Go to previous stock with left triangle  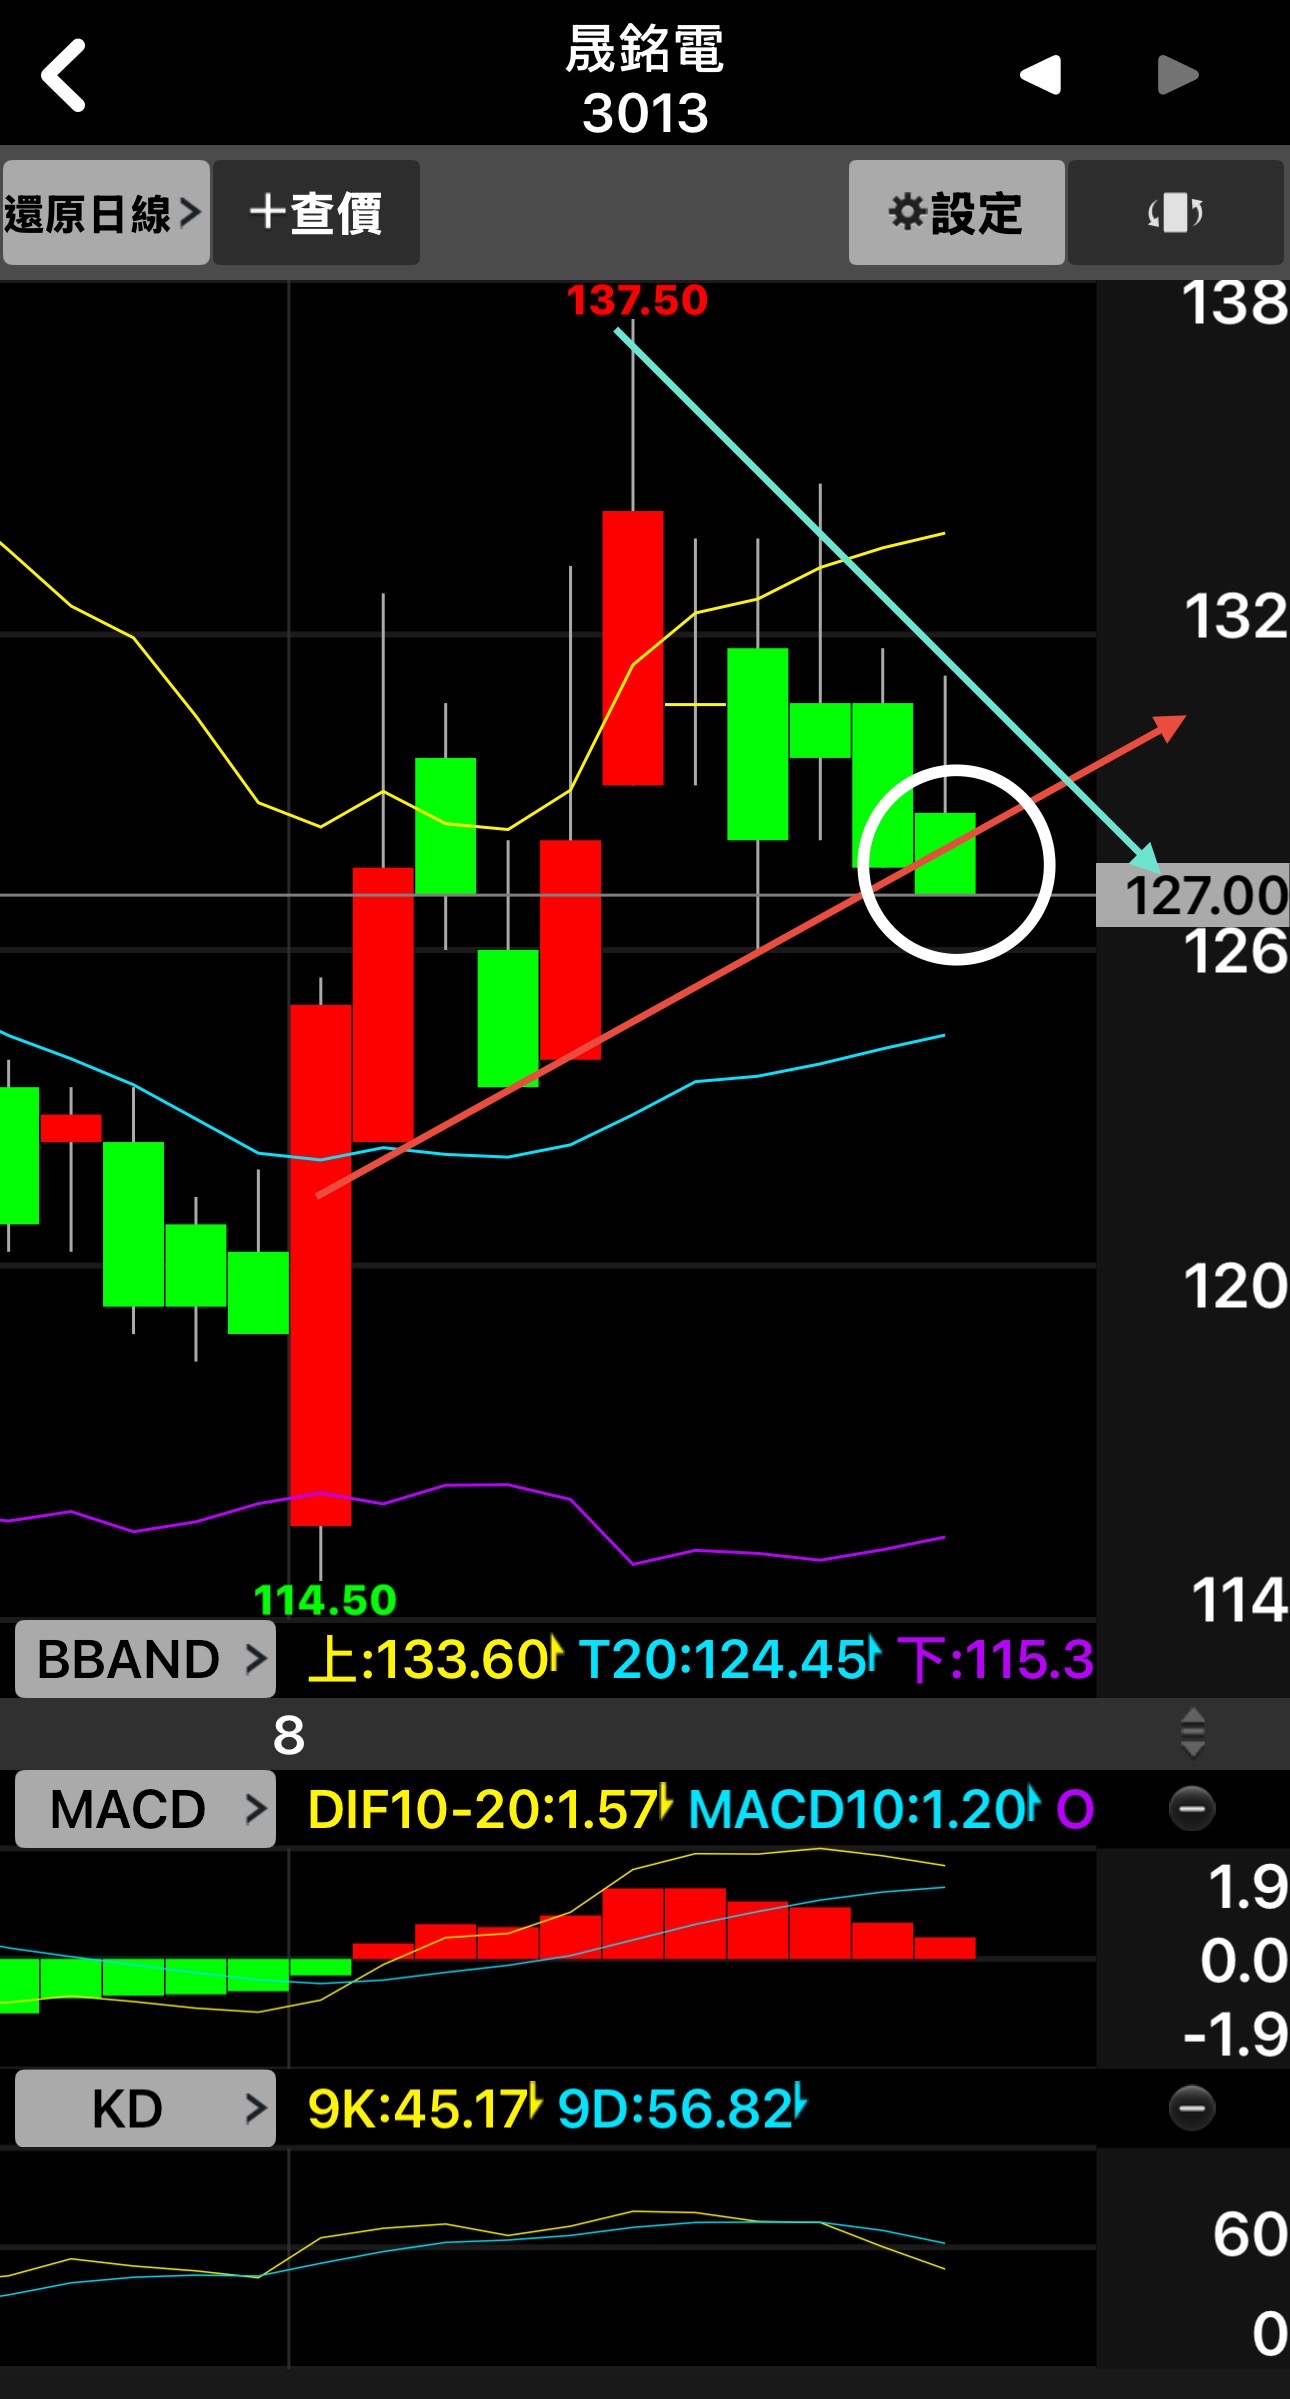[x=1040, y=75]
